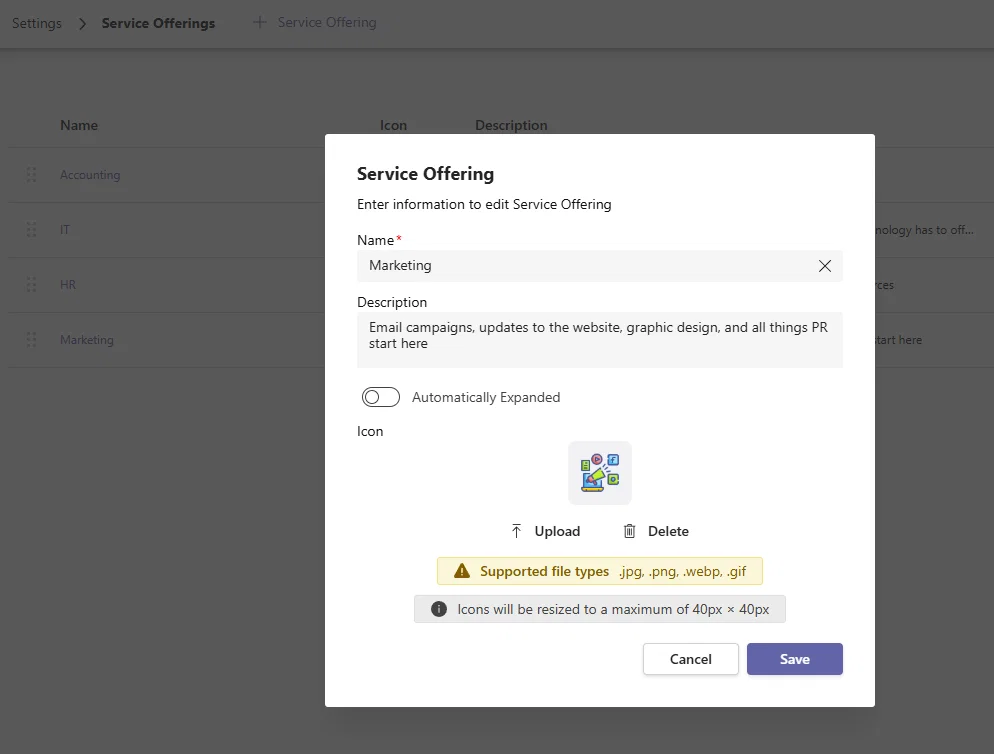The height and width of the screenshot is (754, 994).
Task: Click into the Description text area
Action: click(x=600, y=340)
